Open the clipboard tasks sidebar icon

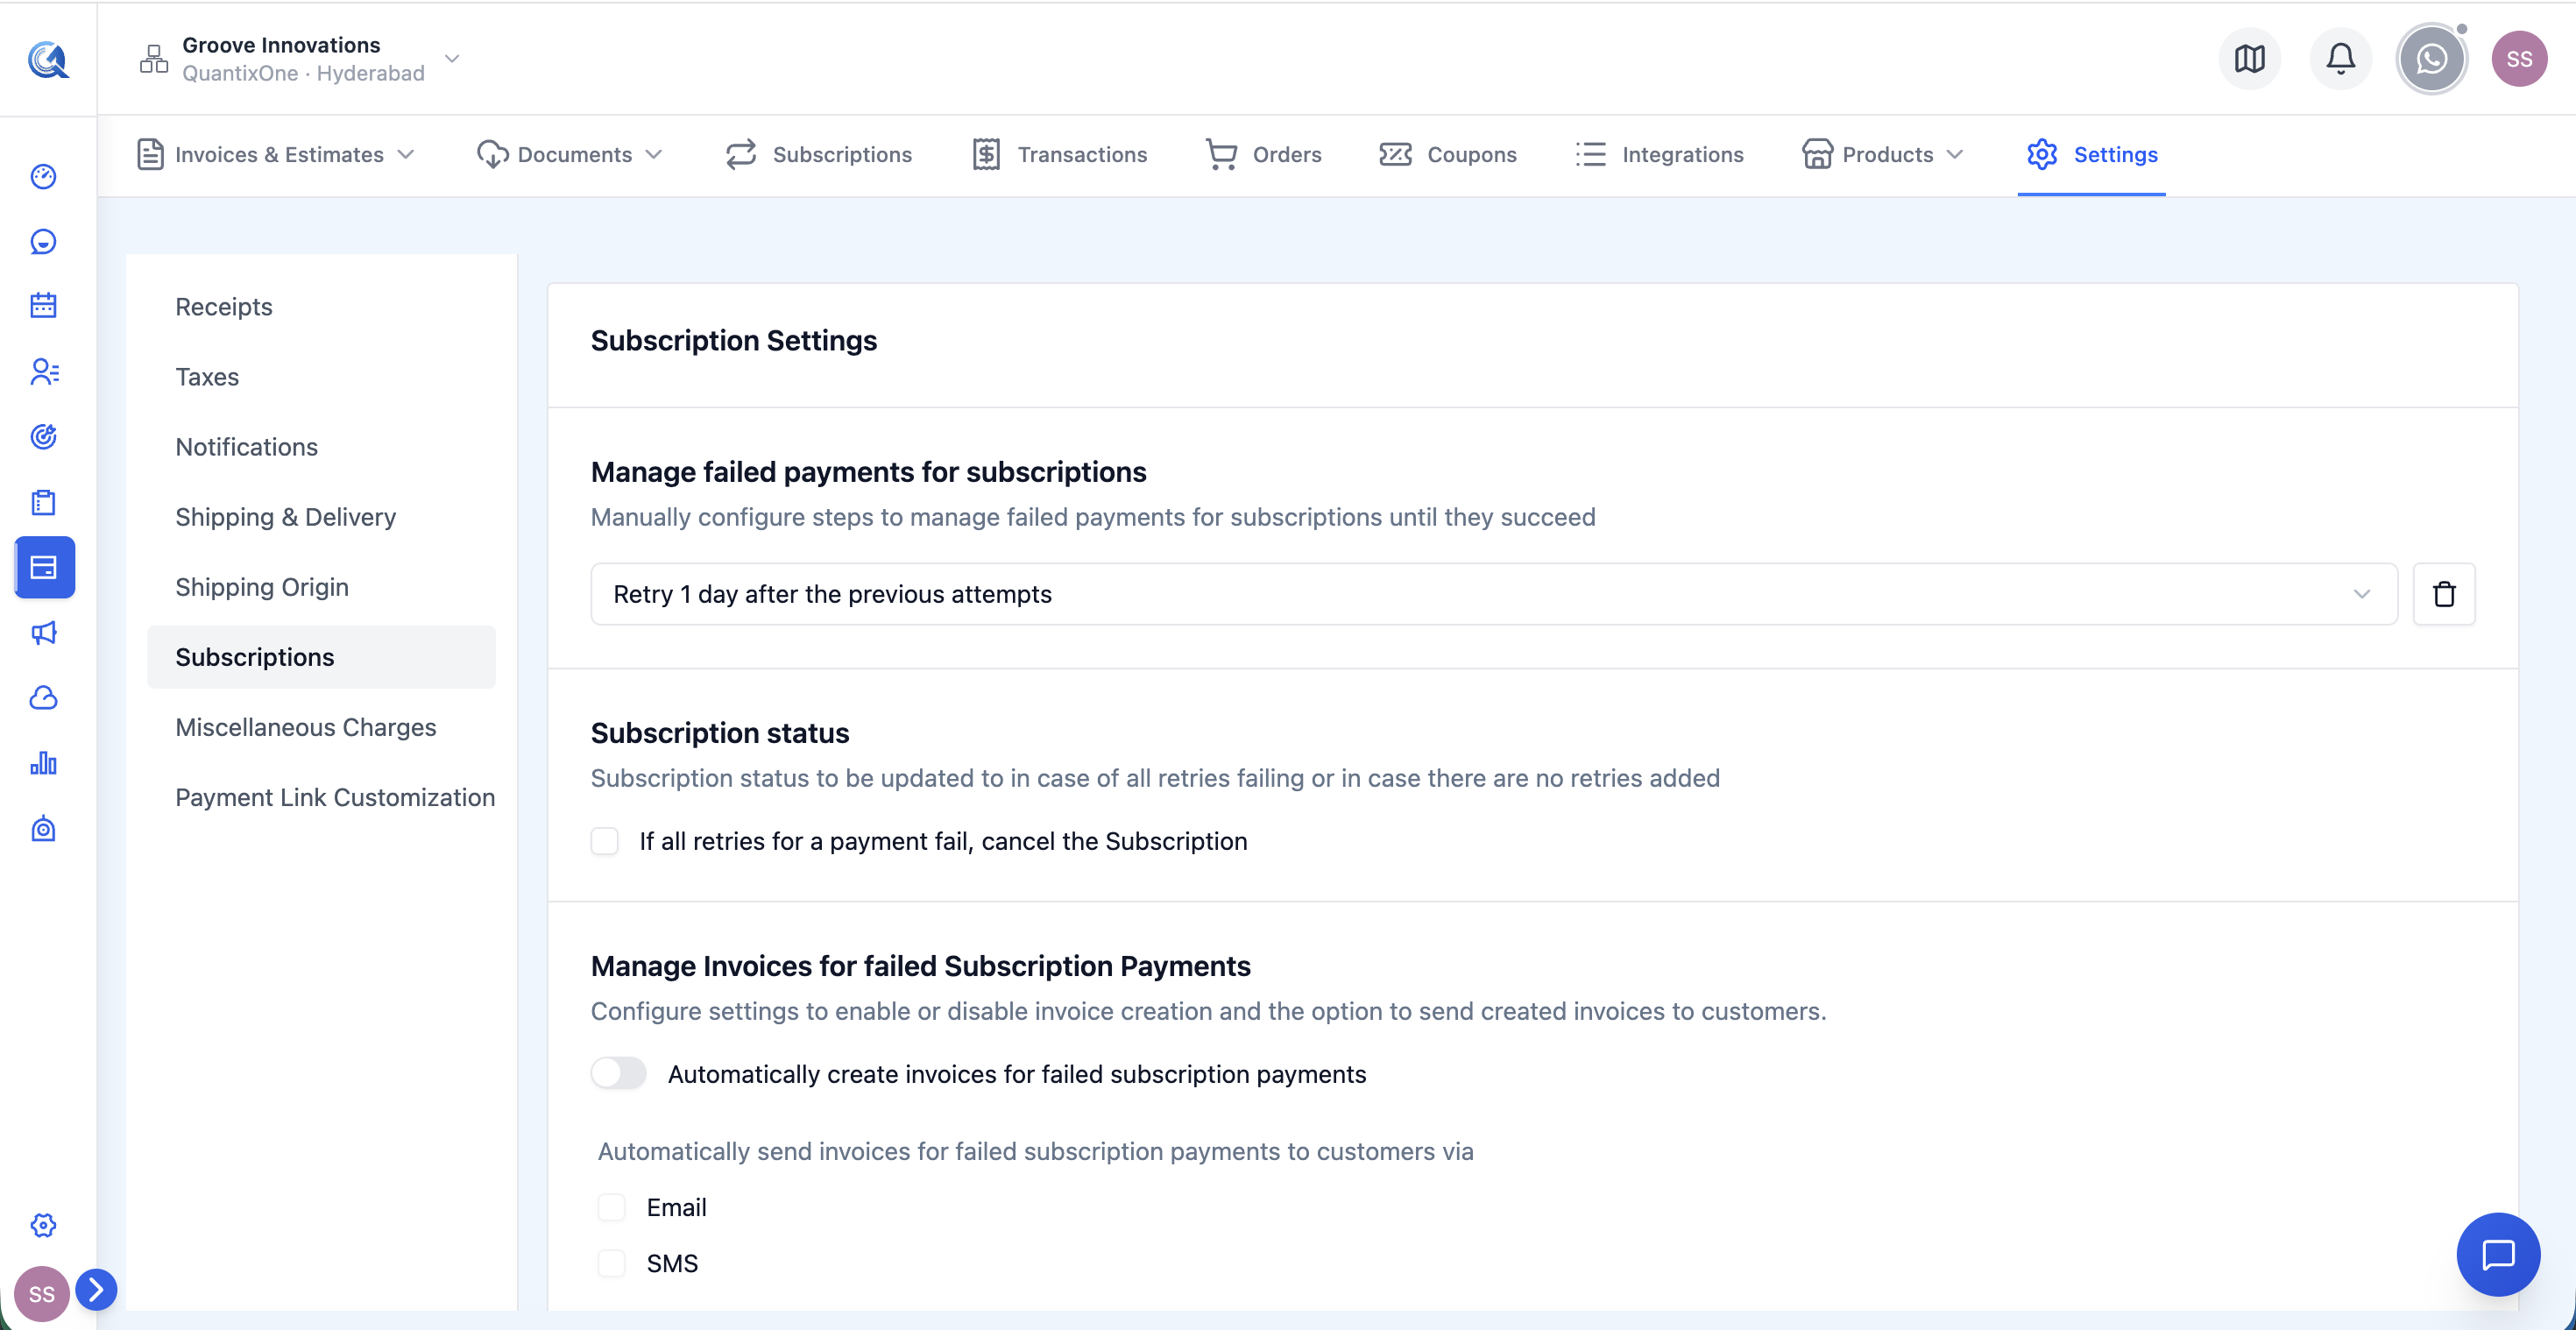(x=43, y=502)
